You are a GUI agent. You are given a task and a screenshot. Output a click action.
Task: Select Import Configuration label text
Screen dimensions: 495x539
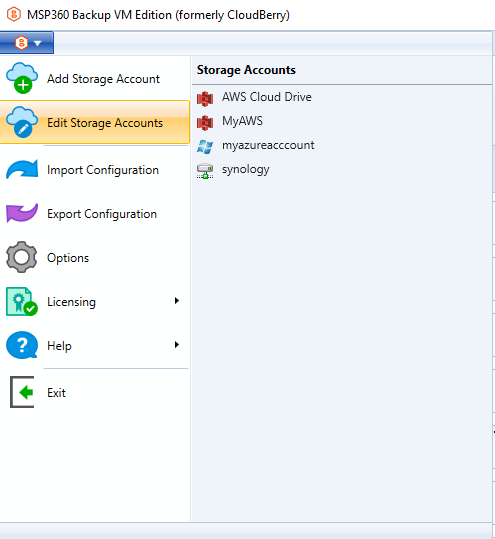click(103, 170)
